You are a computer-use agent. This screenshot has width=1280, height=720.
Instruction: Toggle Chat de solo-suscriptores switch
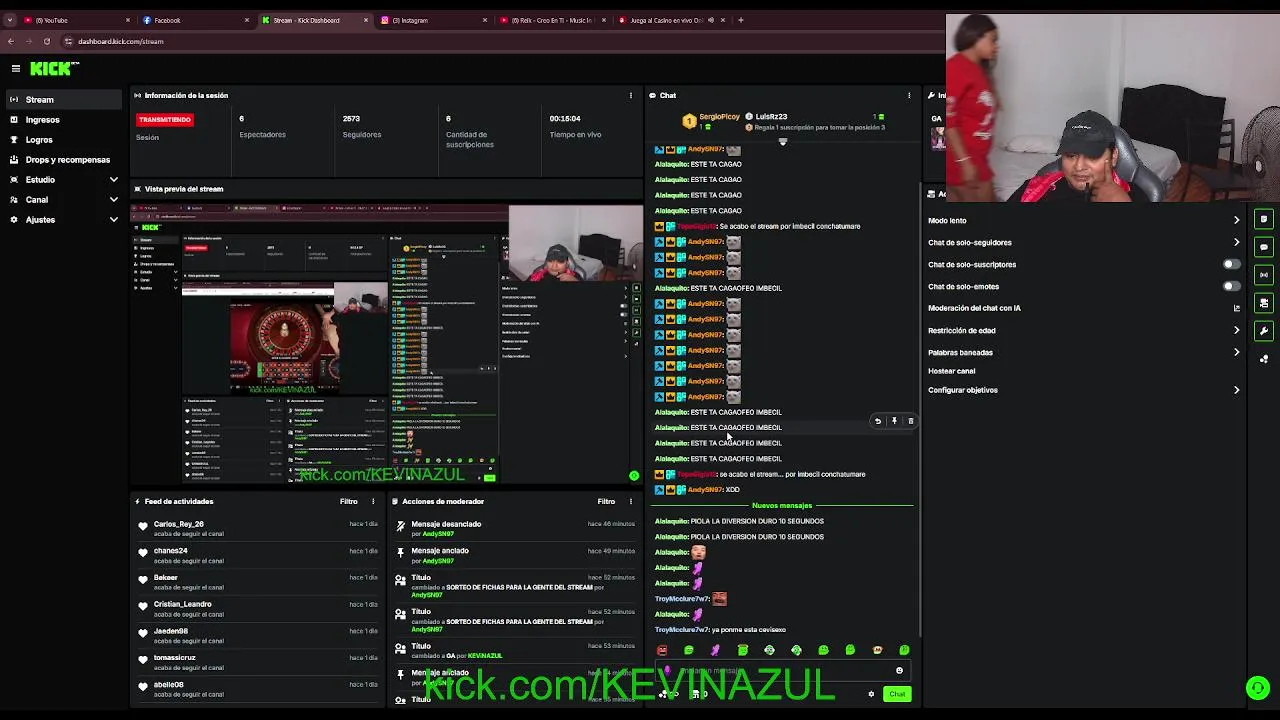(1232, 264)
